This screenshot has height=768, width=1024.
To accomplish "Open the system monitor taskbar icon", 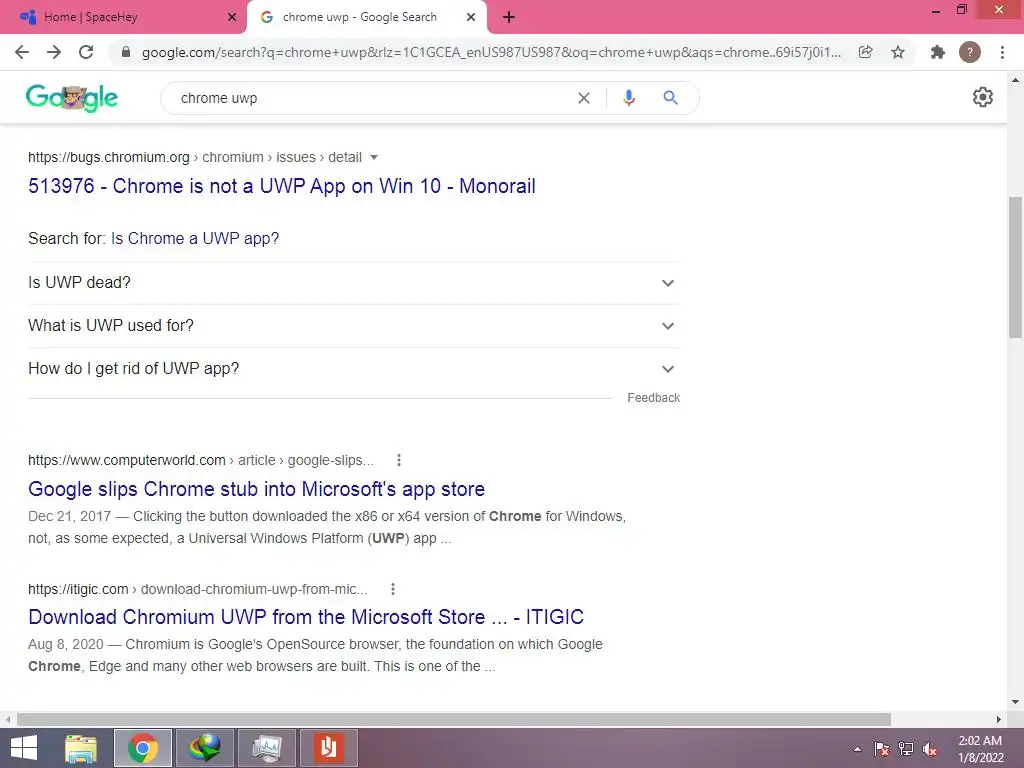I will click(266, 748).
